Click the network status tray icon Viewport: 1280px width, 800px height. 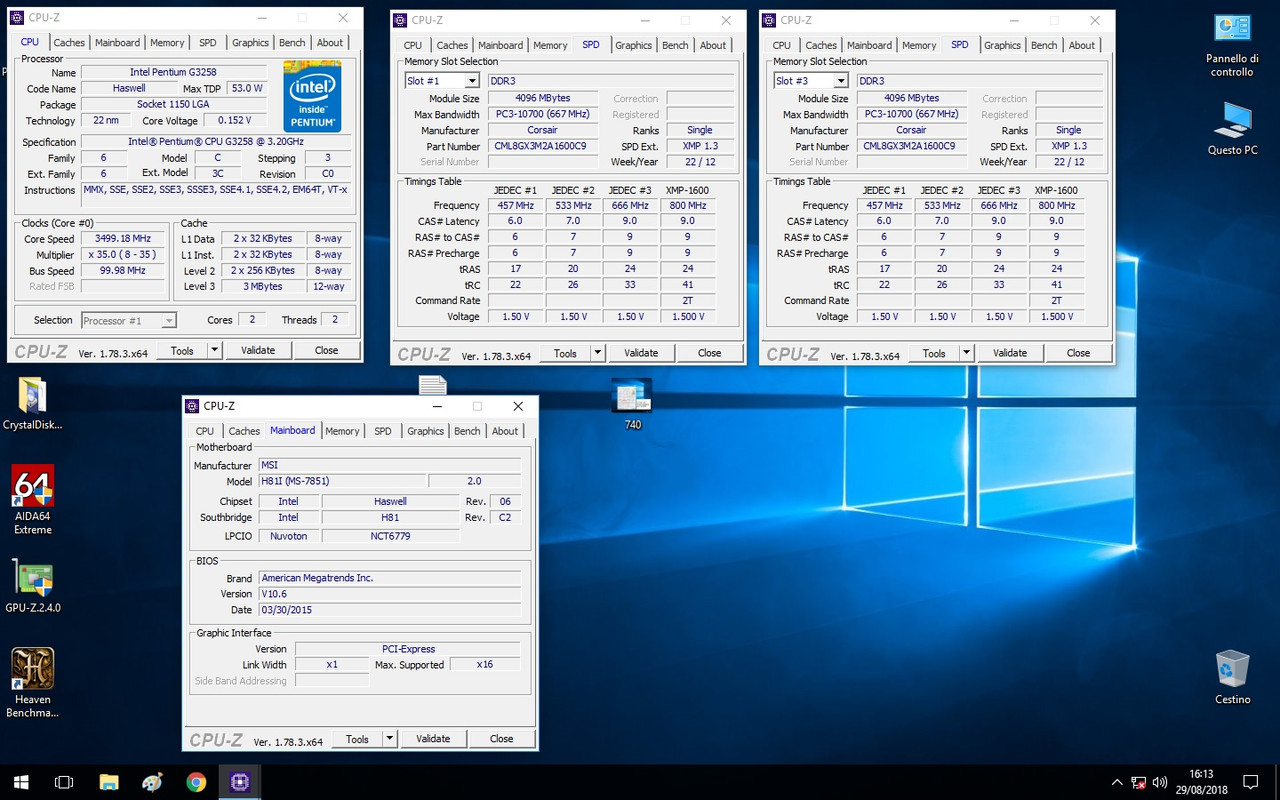coord(1138,782)
